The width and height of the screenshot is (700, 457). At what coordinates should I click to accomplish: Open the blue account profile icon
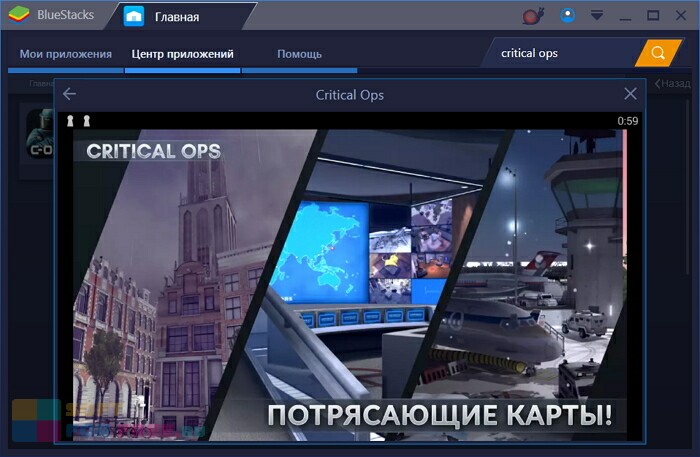(568, 16)
